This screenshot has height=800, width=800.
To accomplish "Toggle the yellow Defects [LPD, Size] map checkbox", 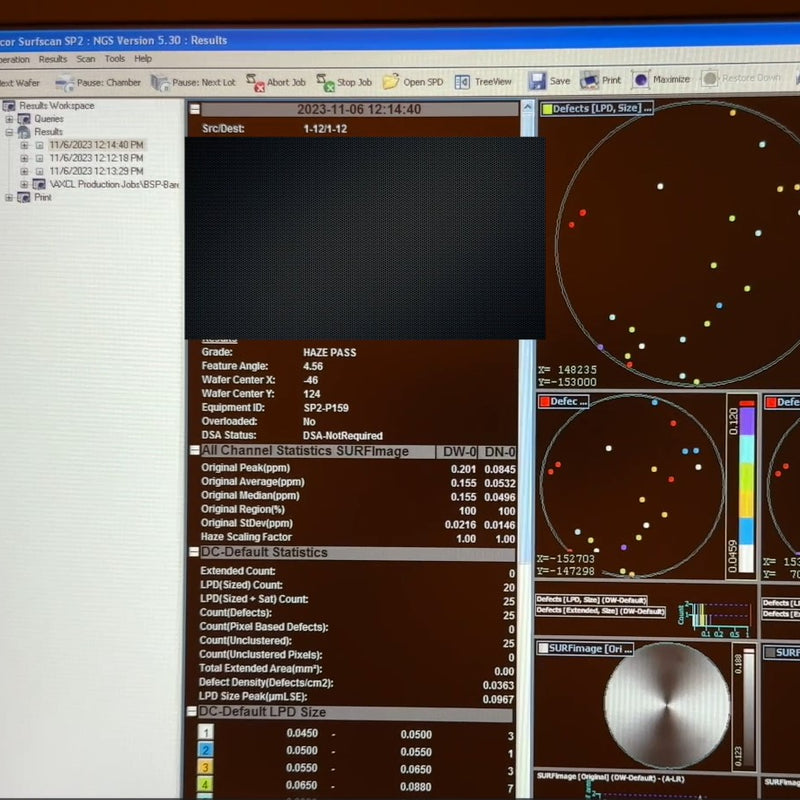I will 546,108.
